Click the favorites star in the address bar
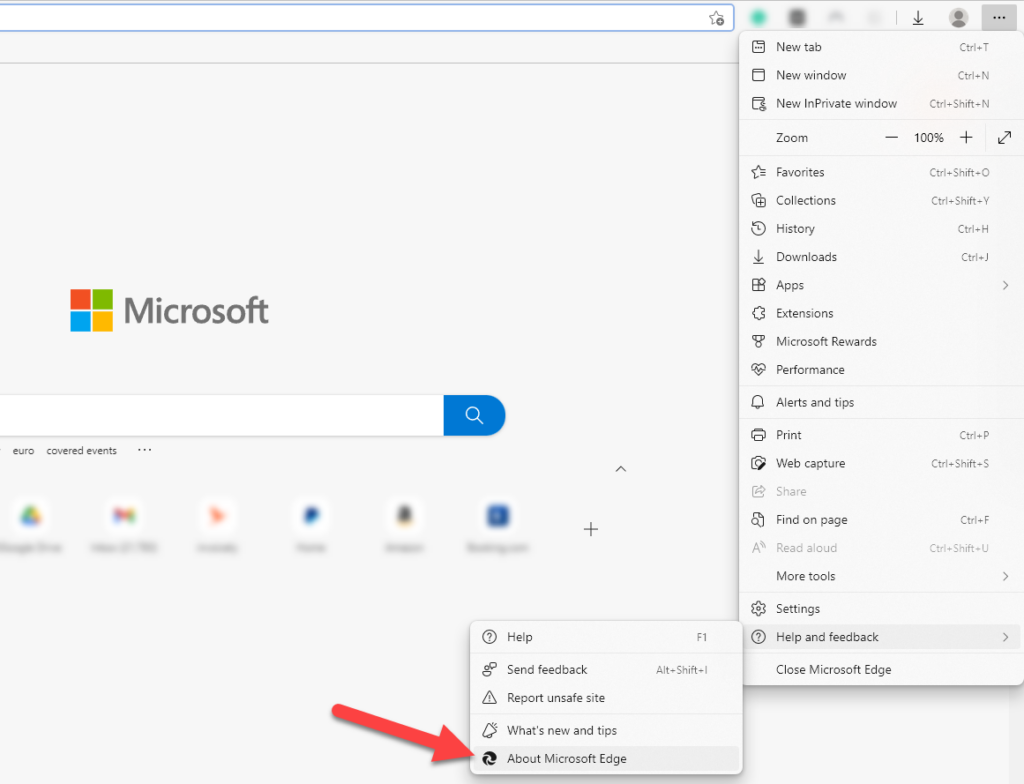This screenshot has height=784, width=1024. tap(716, 17)
